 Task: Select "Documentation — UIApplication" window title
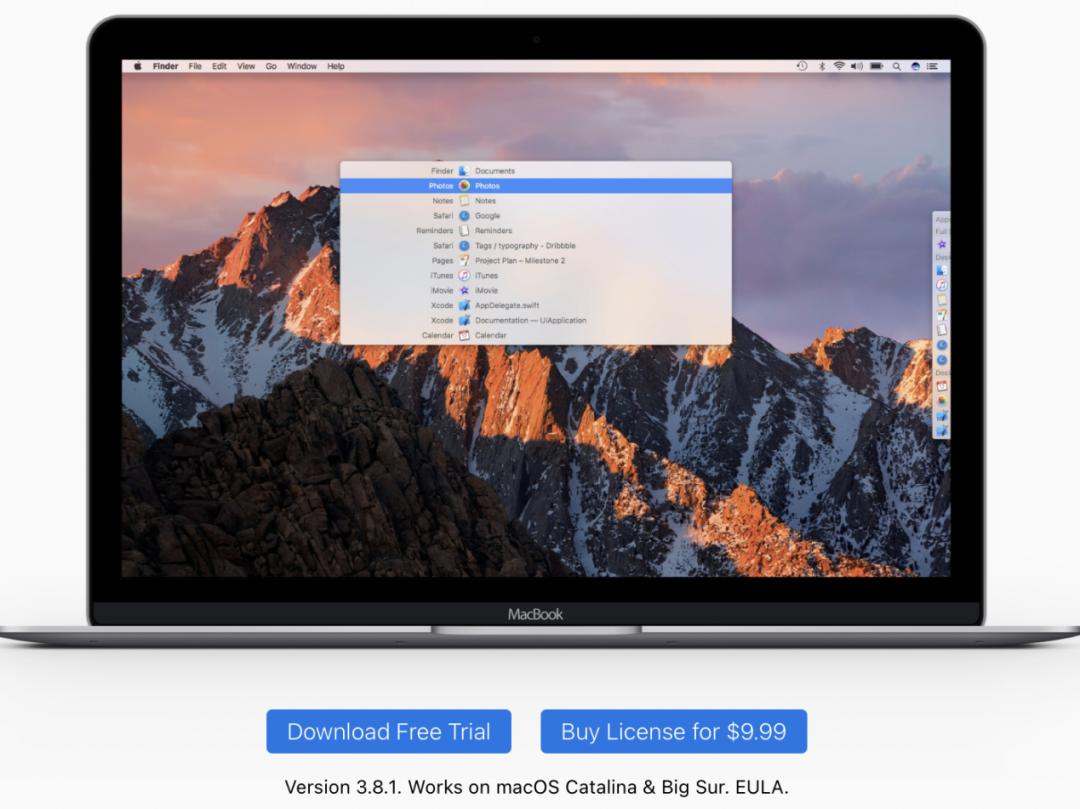click(x=530, y=320)
